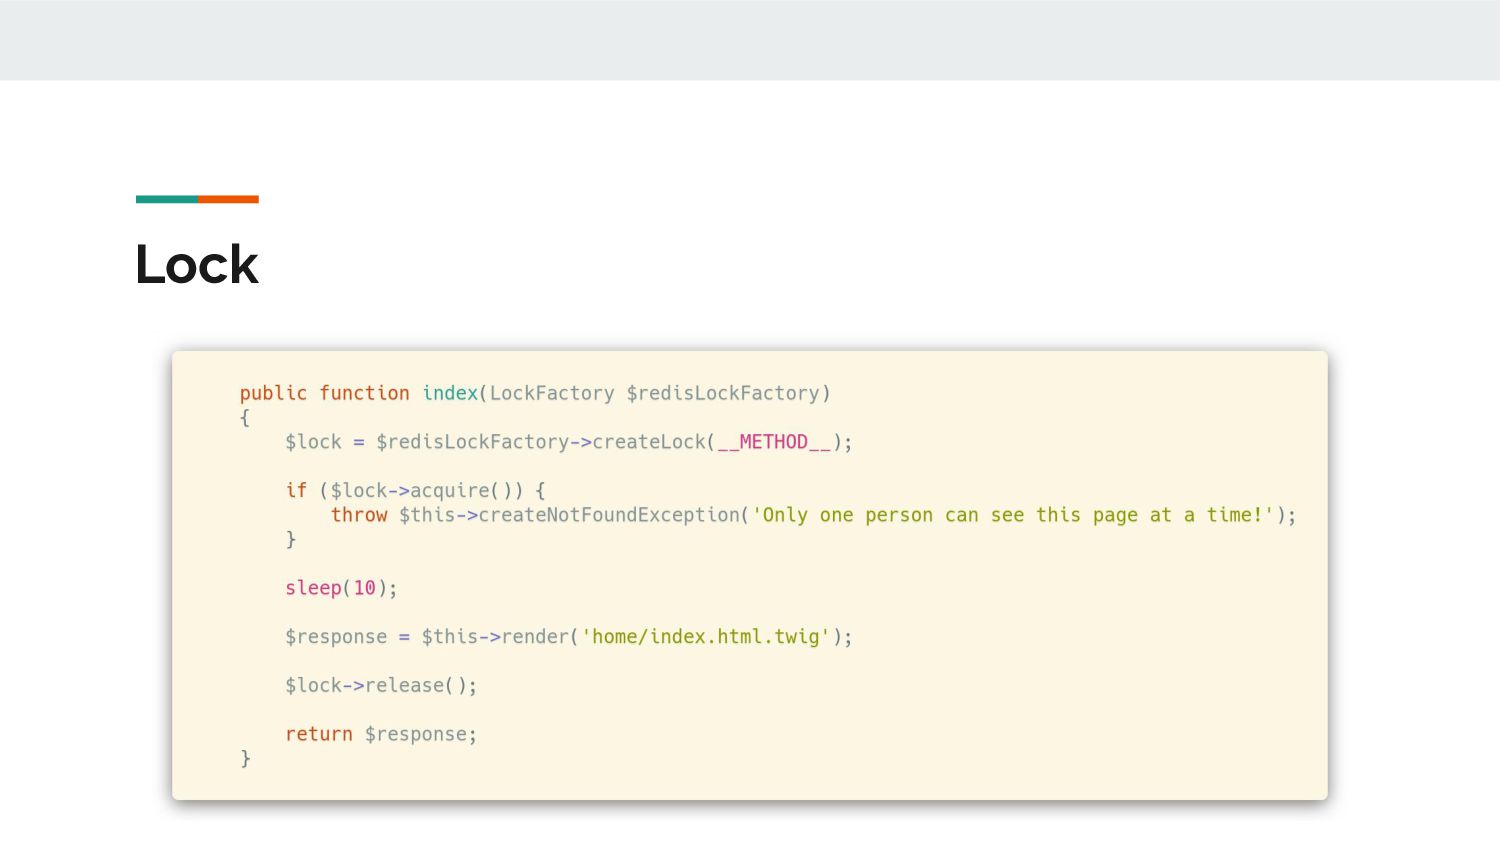1500x844 pixels.
Task: Click the "sleep" function call
Action: click(313, 588)
